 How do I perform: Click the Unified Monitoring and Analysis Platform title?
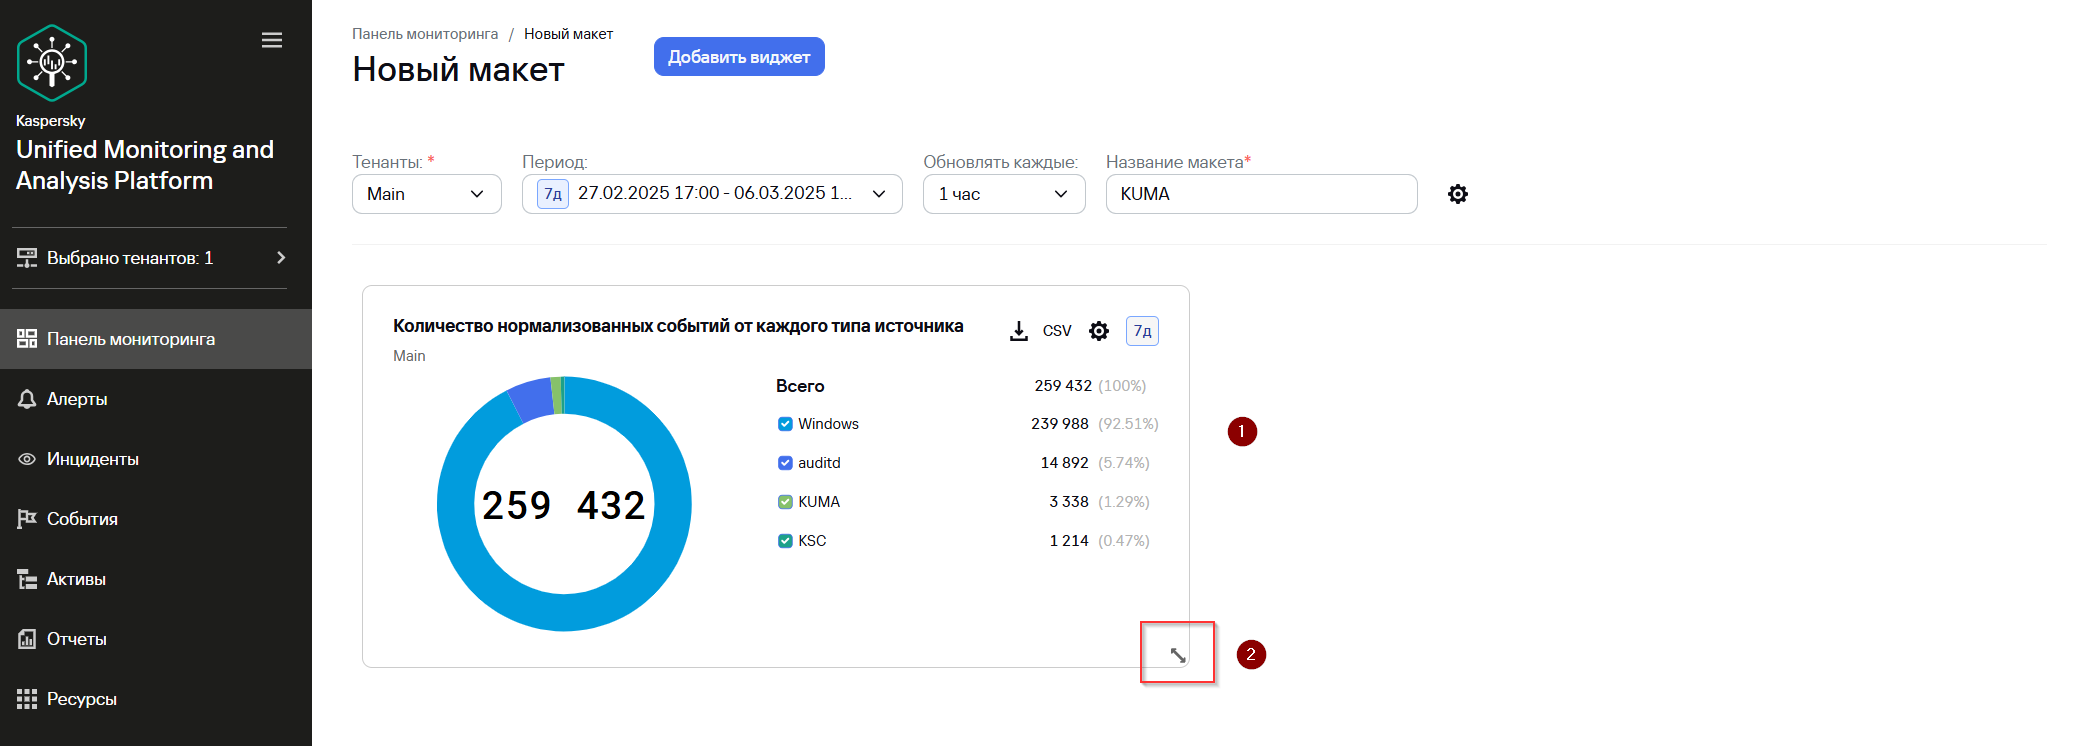coord(145,165)
